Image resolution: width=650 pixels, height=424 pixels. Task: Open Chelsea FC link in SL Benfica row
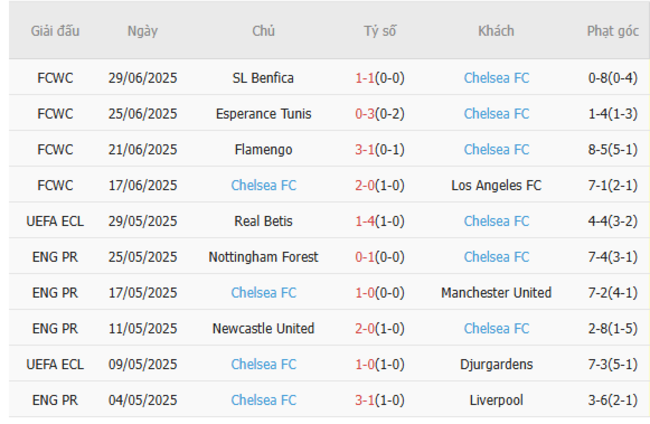pos(497,78)
